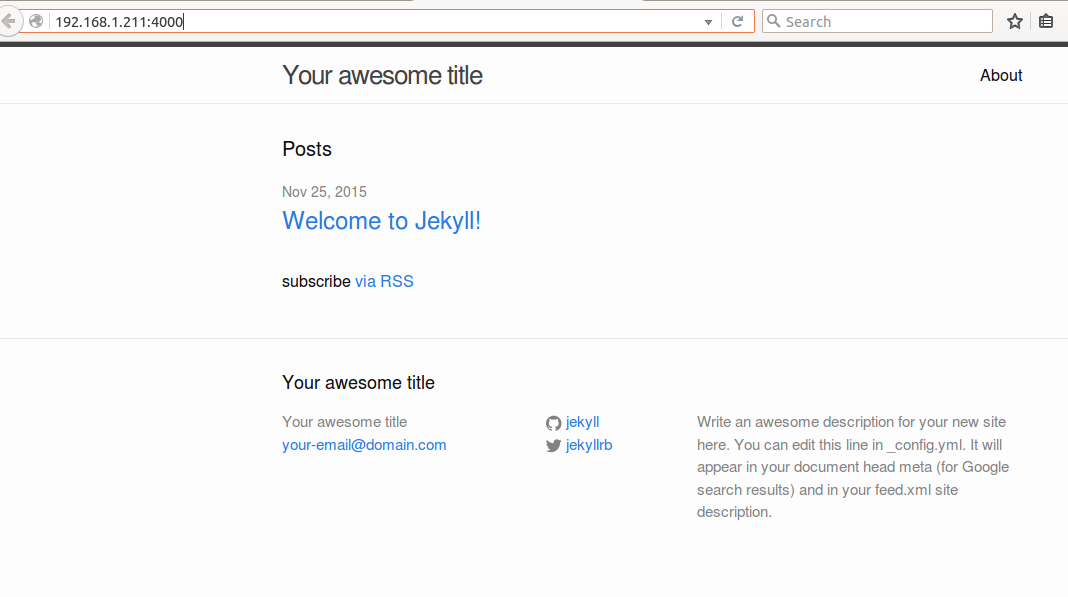Viewport: 1068px width, 597px height.
Task: Click the magnifier icon in search box
Action: (774, 21)
